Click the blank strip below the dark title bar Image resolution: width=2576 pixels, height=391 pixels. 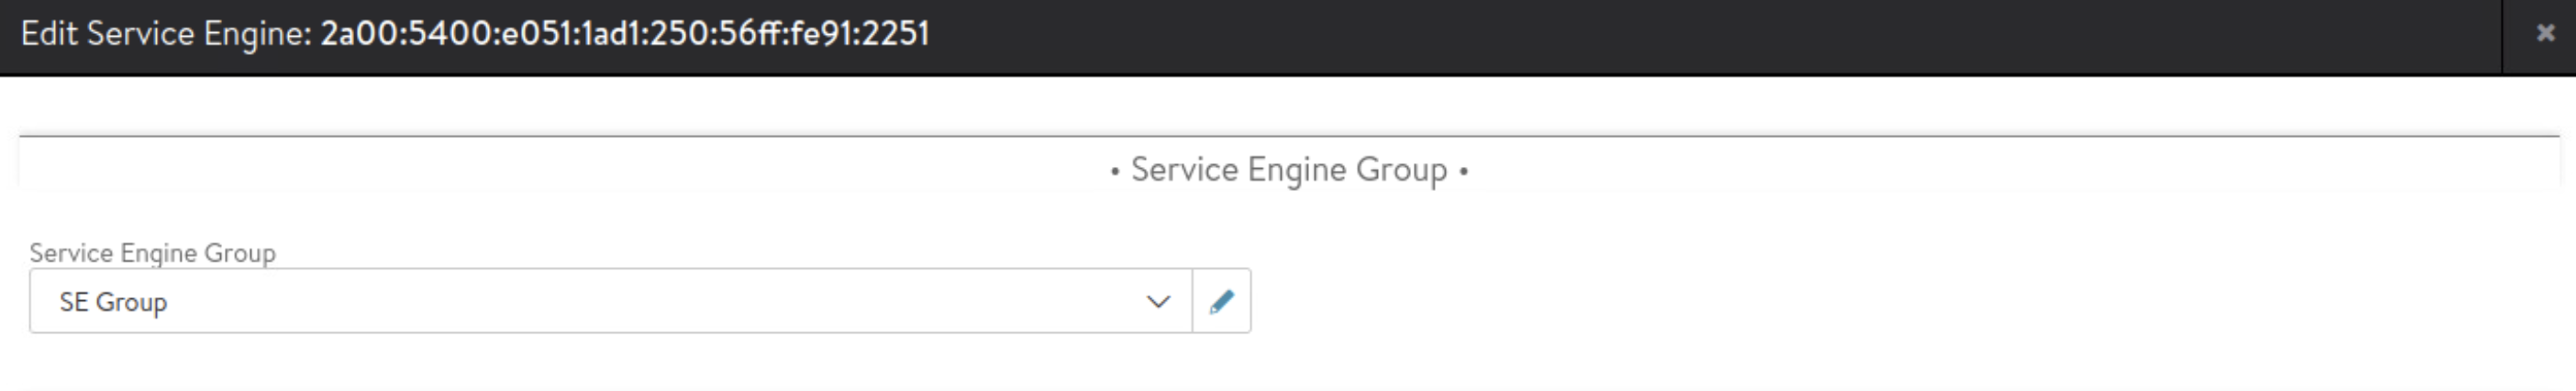(1288, 105)
